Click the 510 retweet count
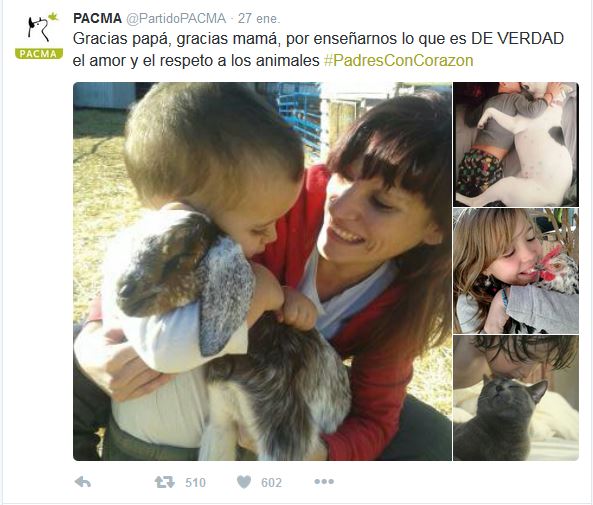The image size is (593, 505). pyautogui.click(x=196, y=483)
